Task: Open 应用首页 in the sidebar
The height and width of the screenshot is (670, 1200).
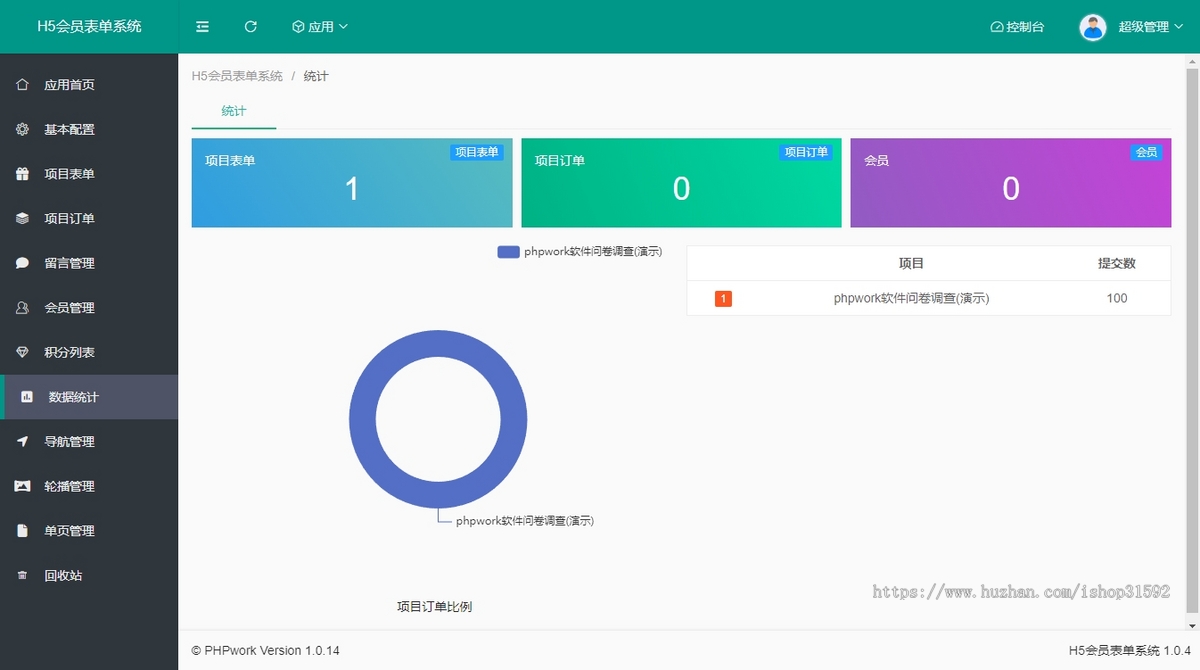Action: tap(89, 85)
